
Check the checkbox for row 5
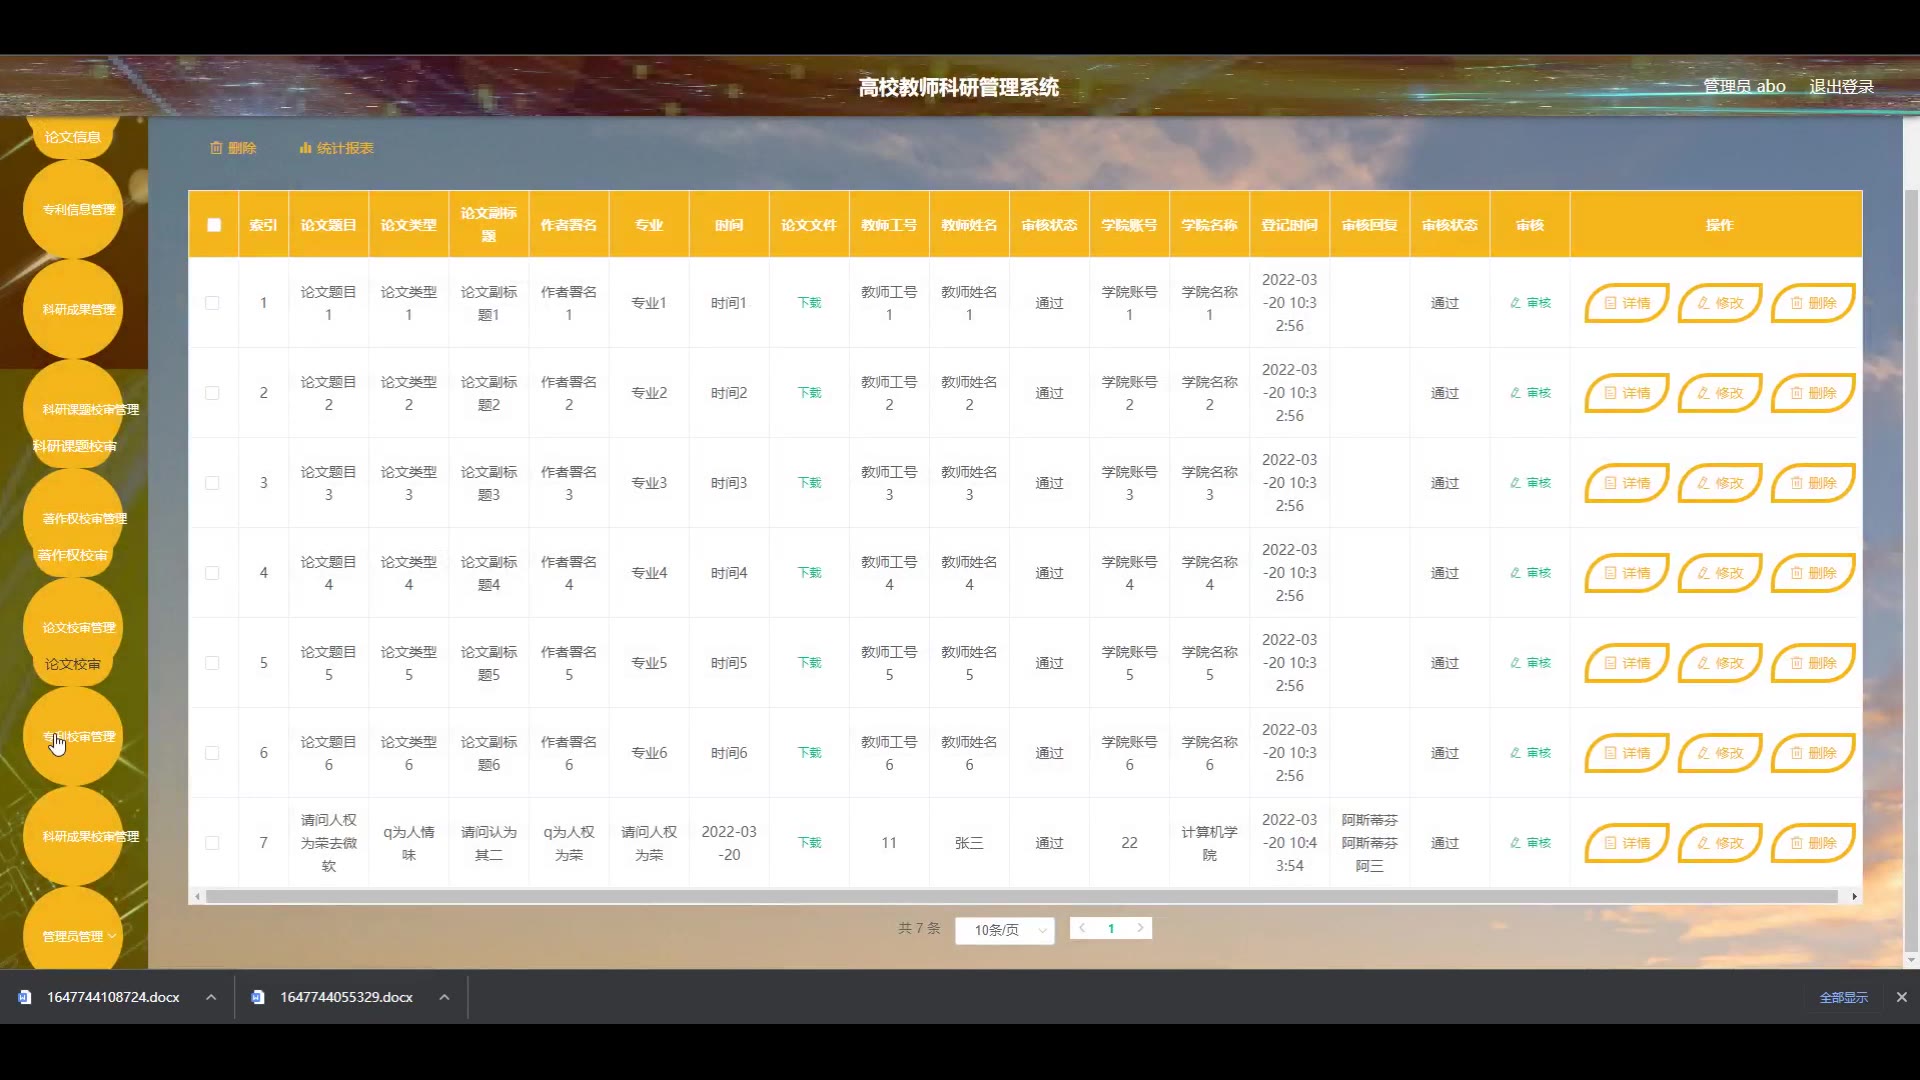pyautogui.click(x=212, y=663)
